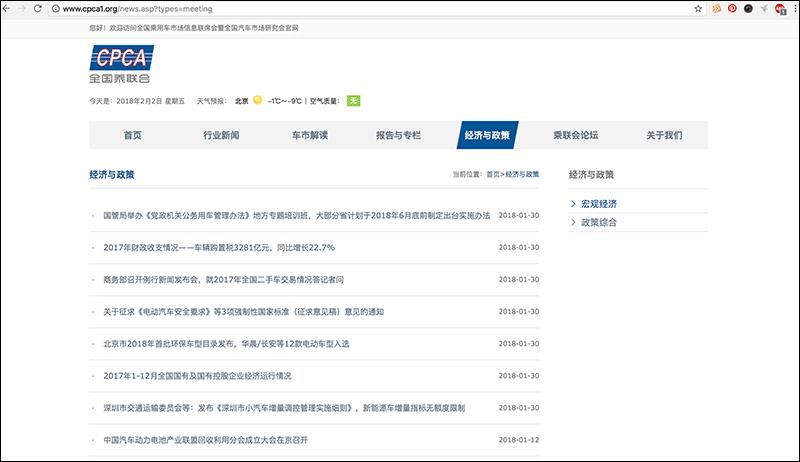This screenshot has width=800, height=462.
Task: Select the 经济与政策 navigation tab
Action: 487,135
